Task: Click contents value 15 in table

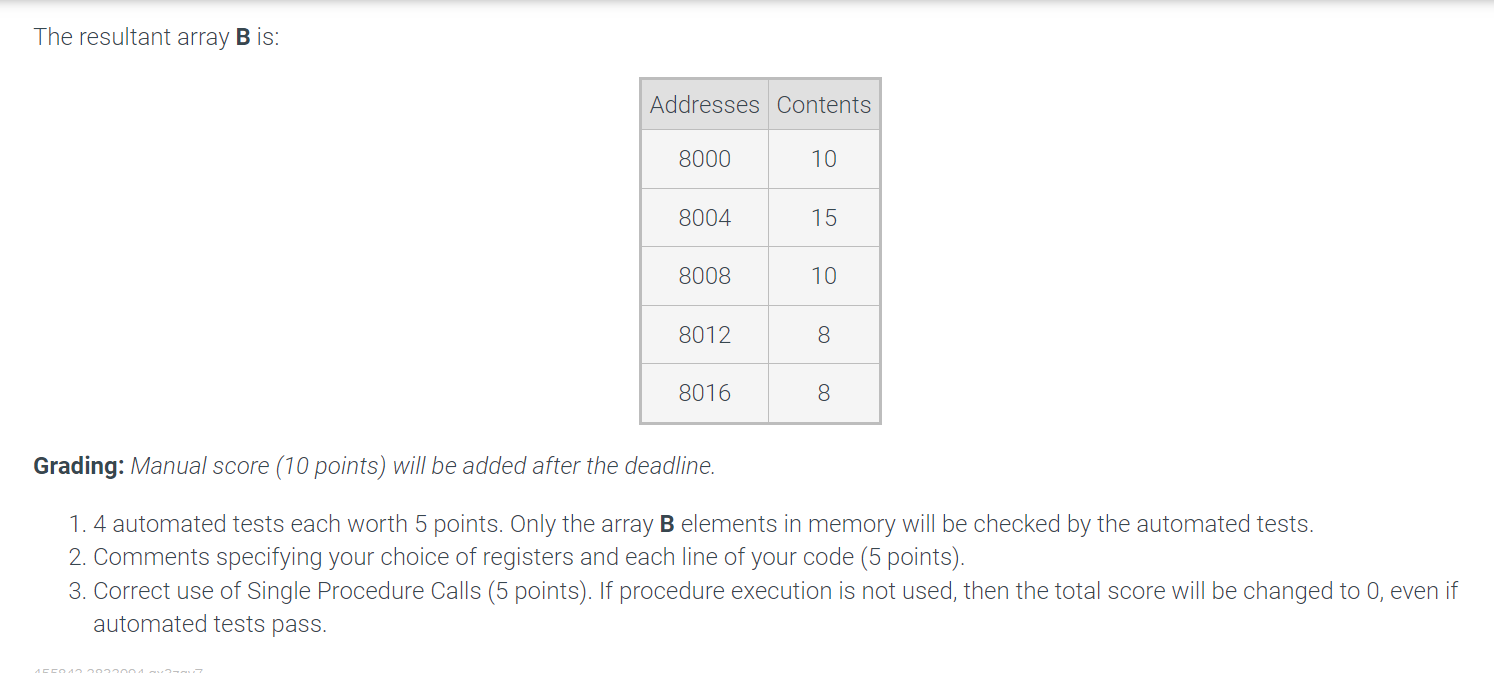Action: pyautogui.click(x=824, y=218)
